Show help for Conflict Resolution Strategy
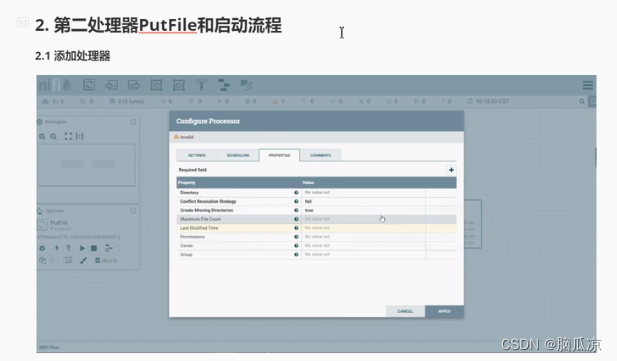Viewport: 617px width, 361px height. click(x=296, y=201)
